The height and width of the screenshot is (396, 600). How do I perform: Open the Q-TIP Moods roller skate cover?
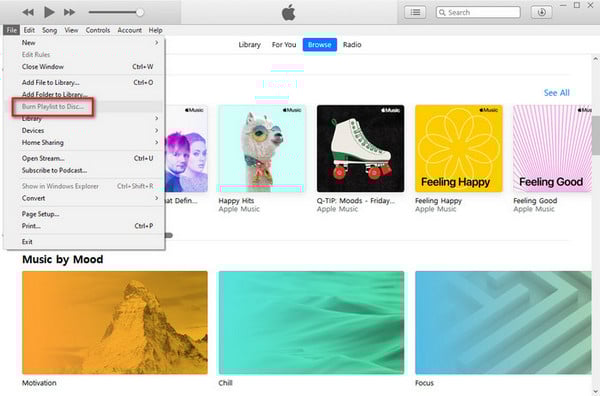(360, 148)
